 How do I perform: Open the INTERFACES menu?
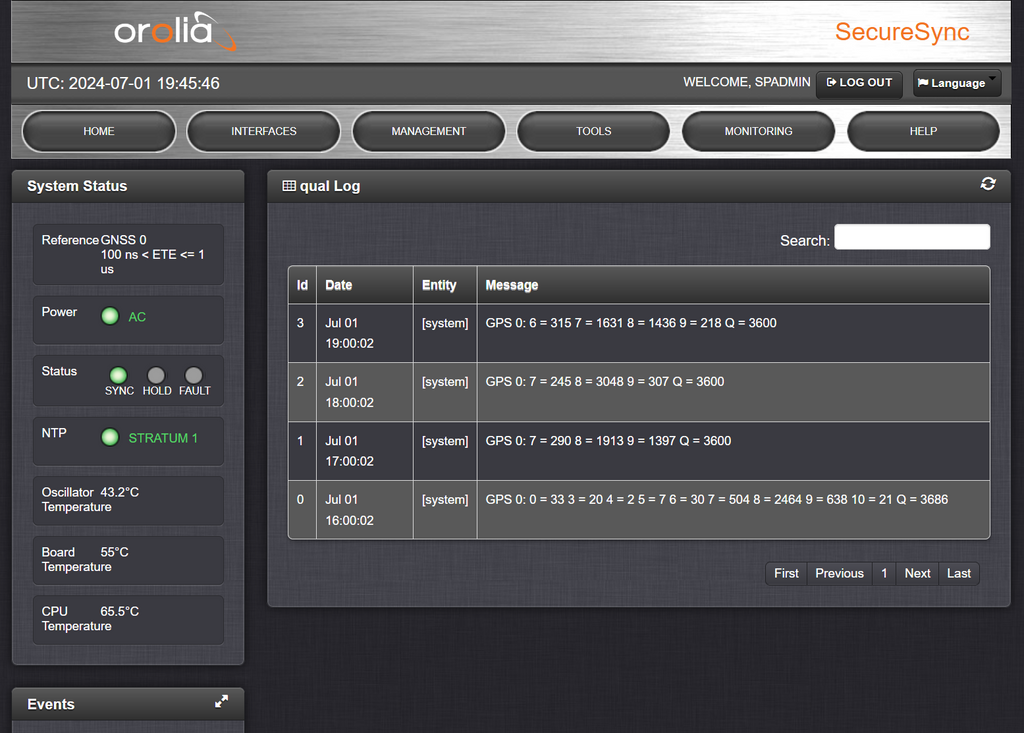pos(264,131)
